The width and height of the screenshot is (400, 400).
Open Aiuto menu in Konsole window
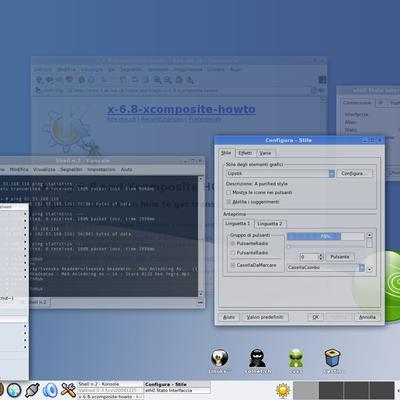click(126, 170)
